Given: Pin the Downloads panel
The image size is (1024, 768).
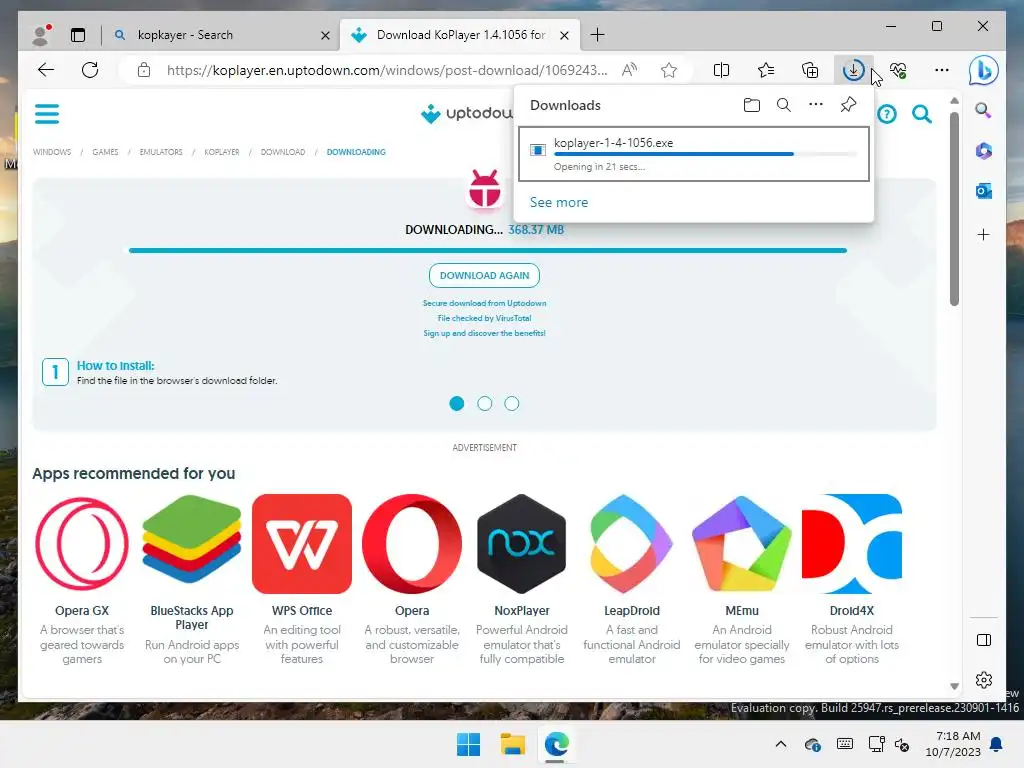Looking at the screenshot, I should coord(848,104).
